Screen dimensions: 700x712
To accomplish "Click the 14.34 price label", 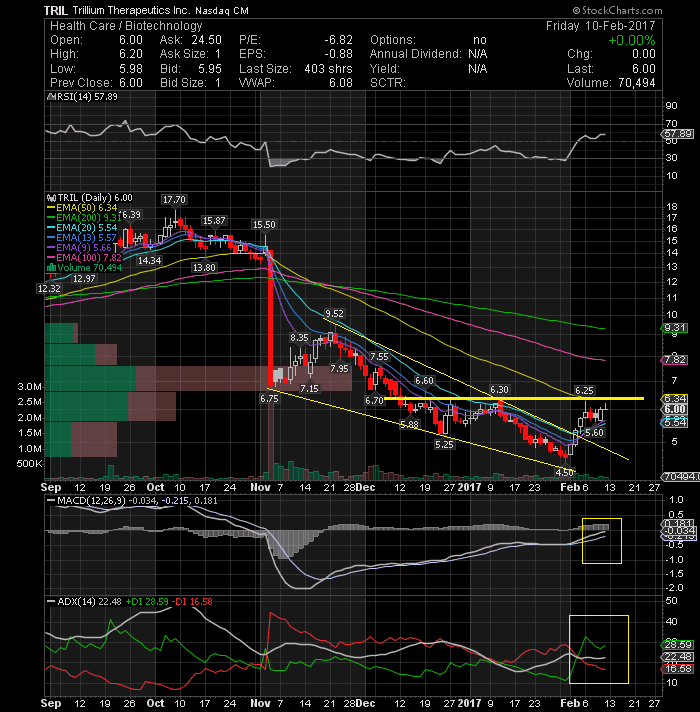I will pos(150,261).
